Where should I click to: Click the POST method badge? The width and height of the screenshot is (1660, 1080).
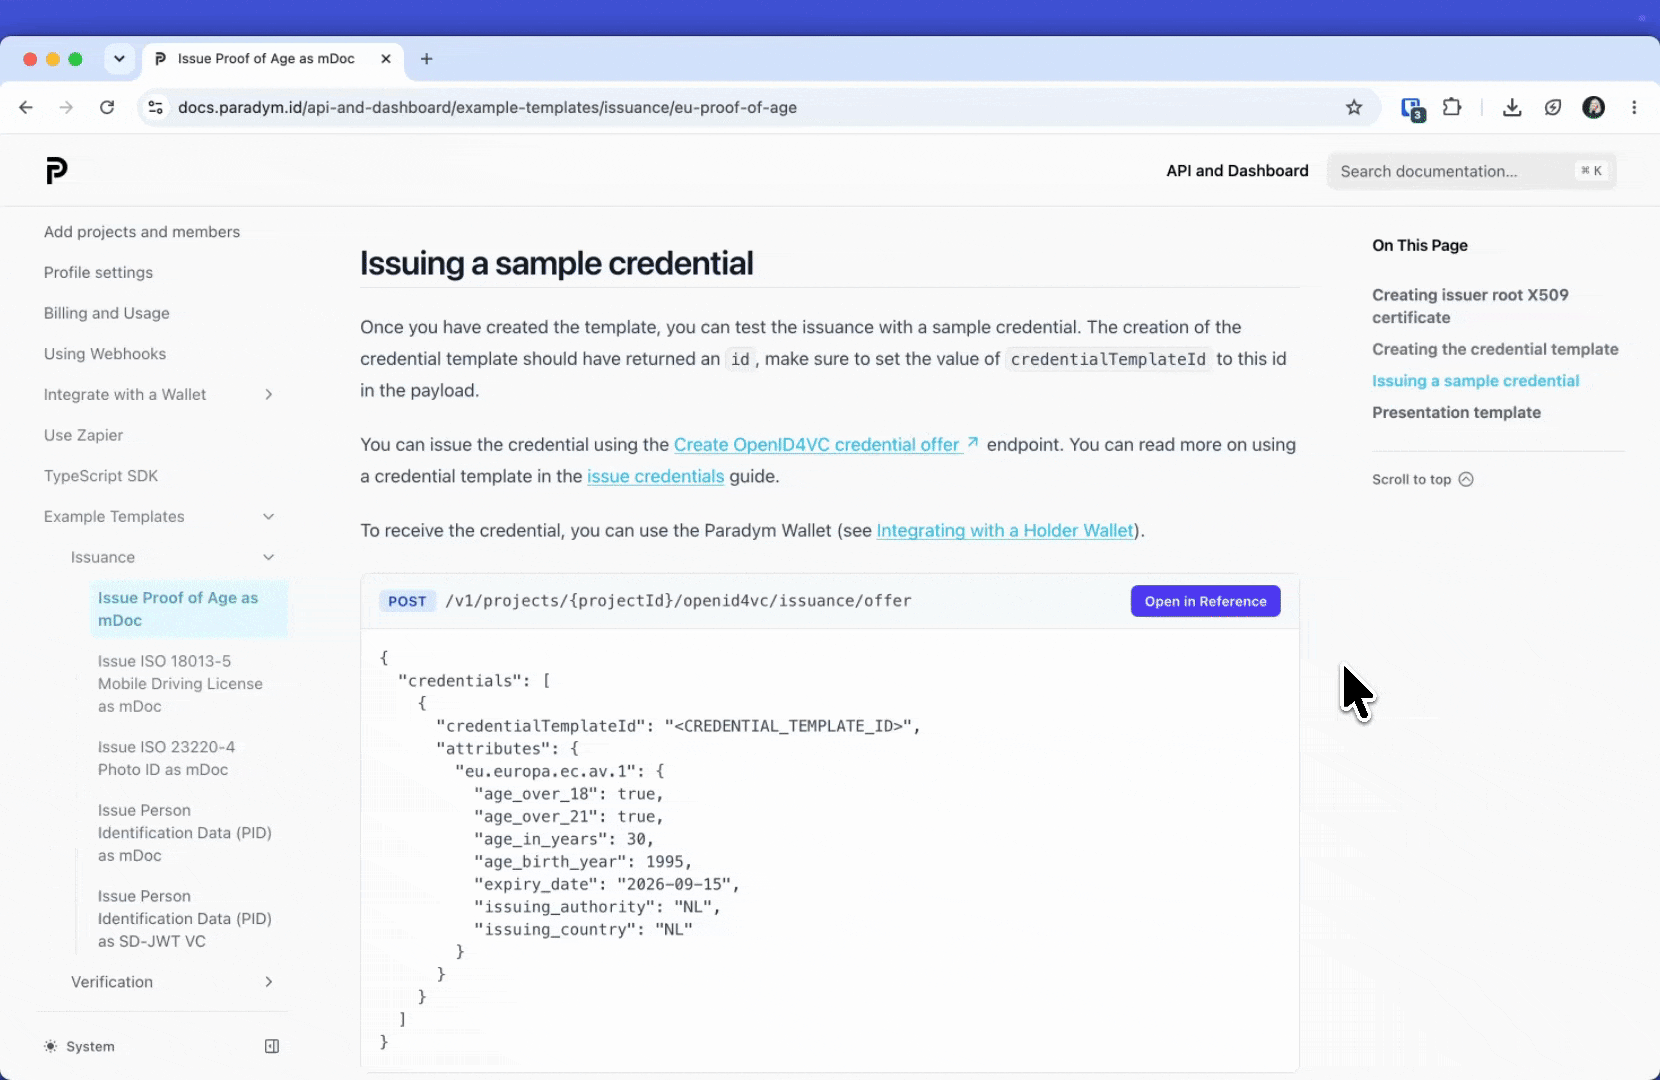[x=407, y=601]
